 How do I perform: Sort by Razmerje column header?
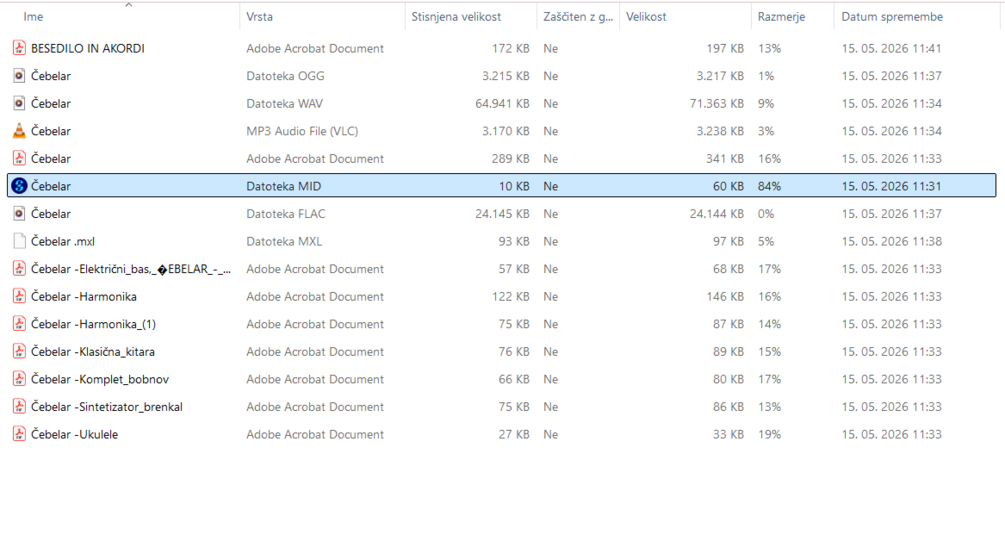pyautogui.click(x=781, y=17)
